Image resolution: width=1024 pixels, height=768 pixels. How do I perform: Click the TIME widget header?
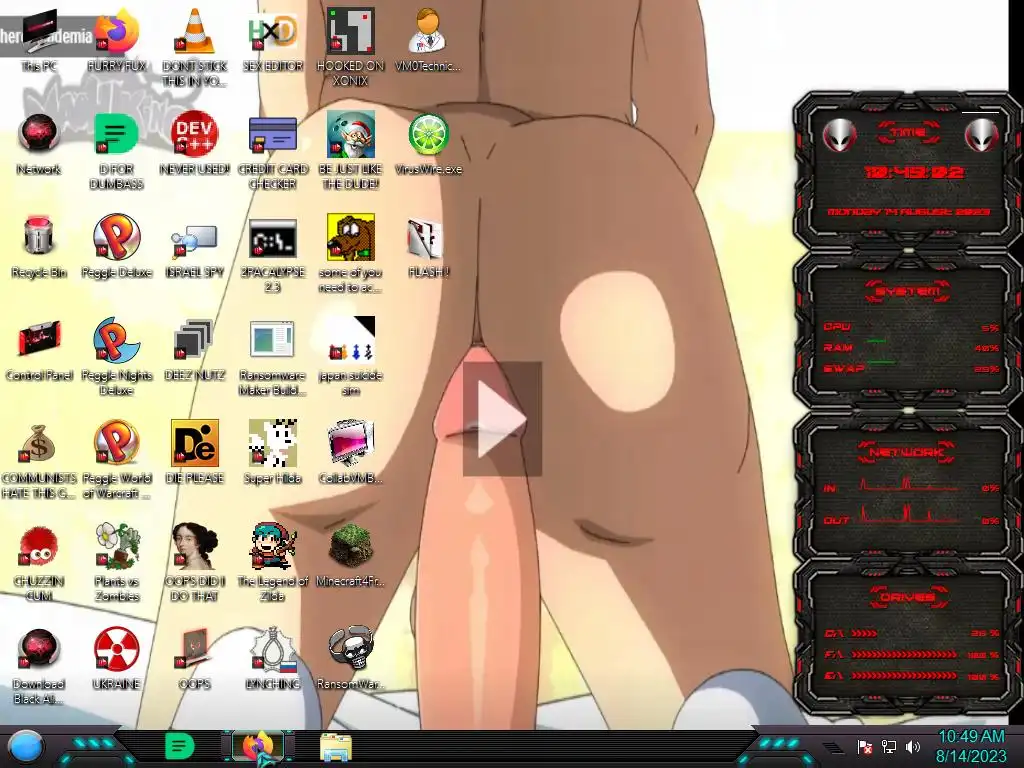(908, 132)
